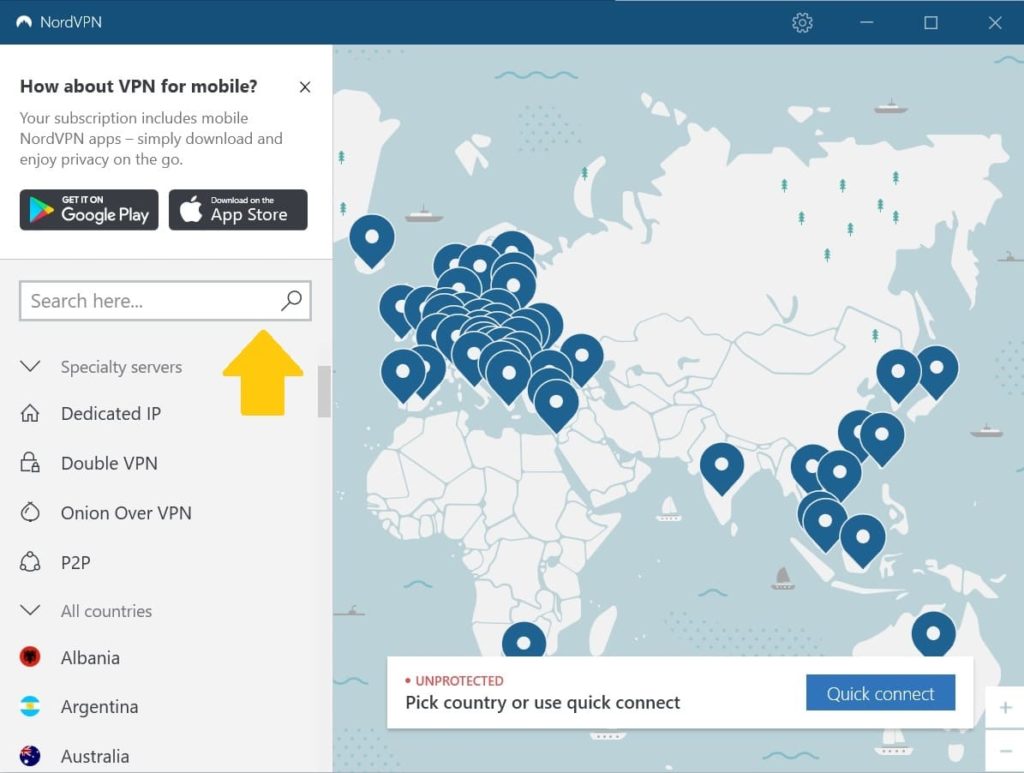Image resolution: width=1024 pixels, height=773 pixels.
Task: Close the NordVPN window
Action: (x=995, y=23)
